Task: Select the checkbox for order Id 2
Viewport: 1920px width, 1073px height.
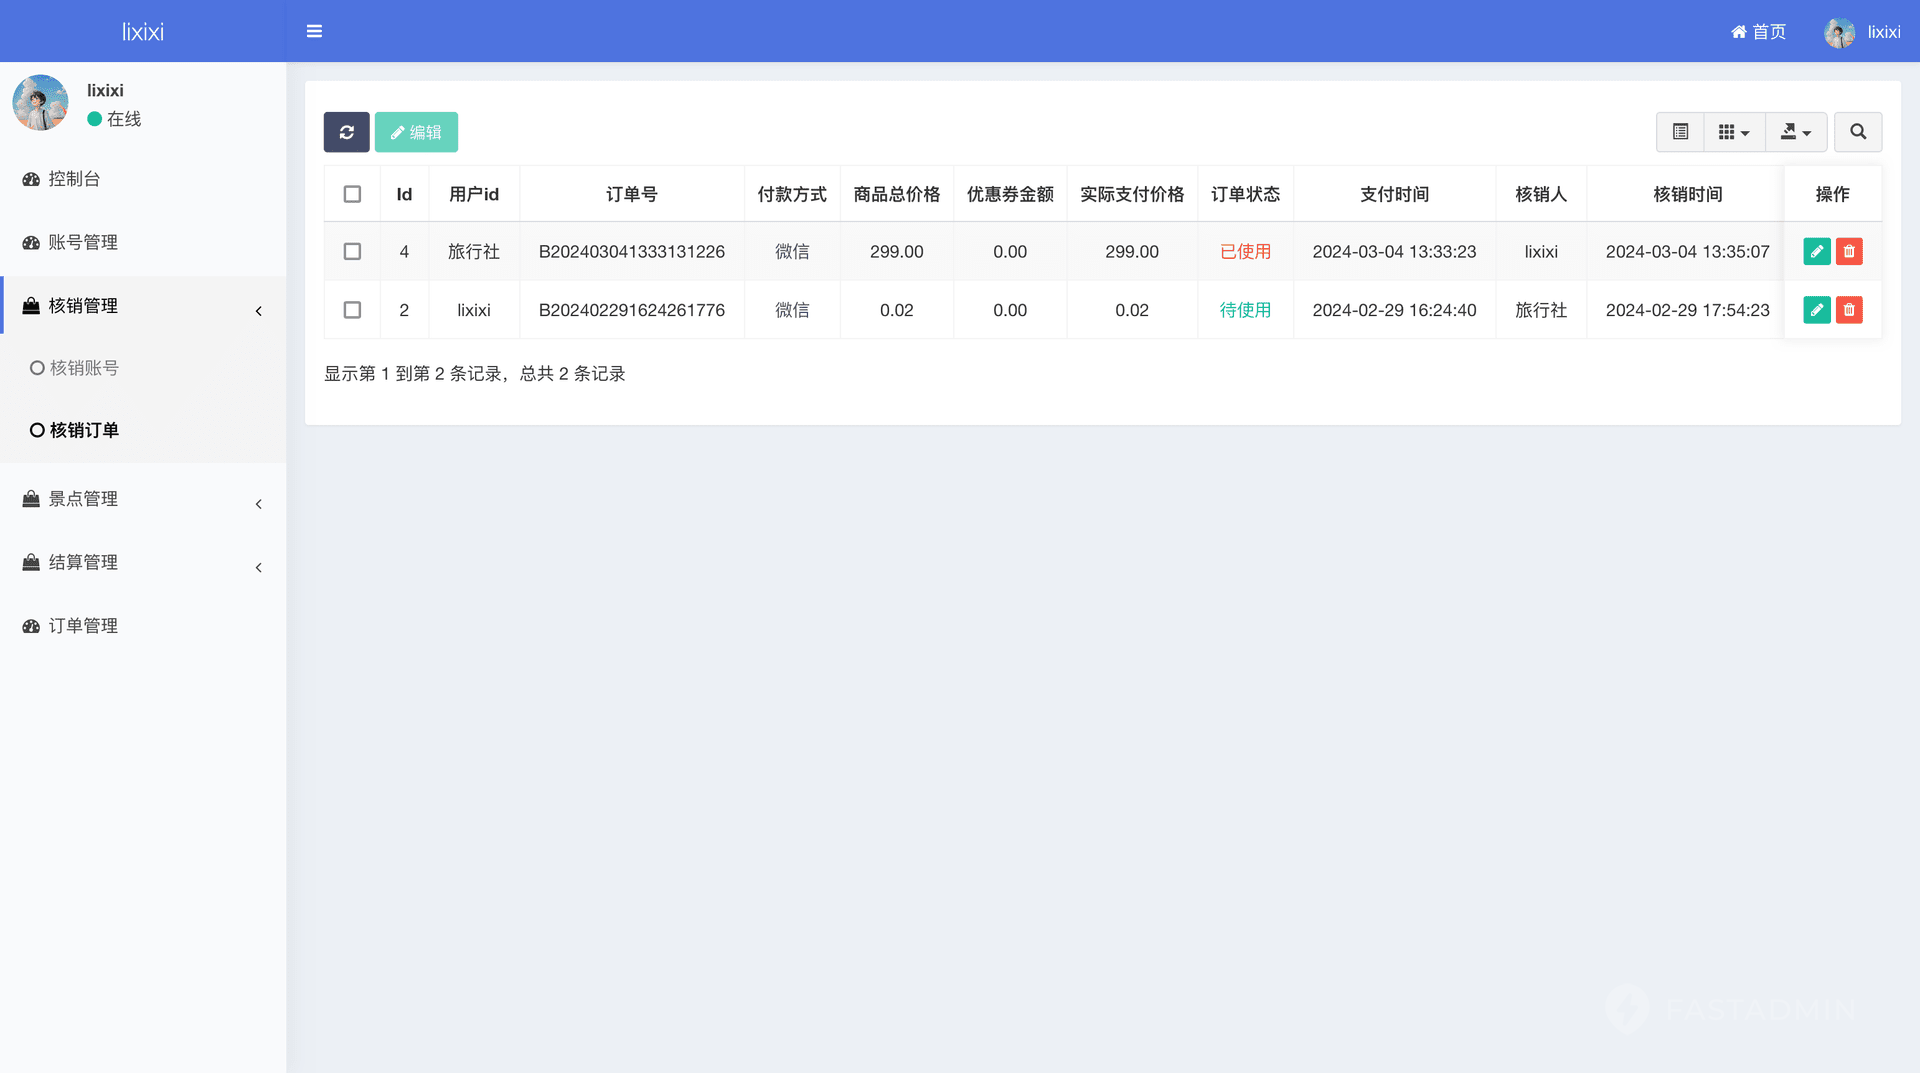Action: click(x=352, y=310)
